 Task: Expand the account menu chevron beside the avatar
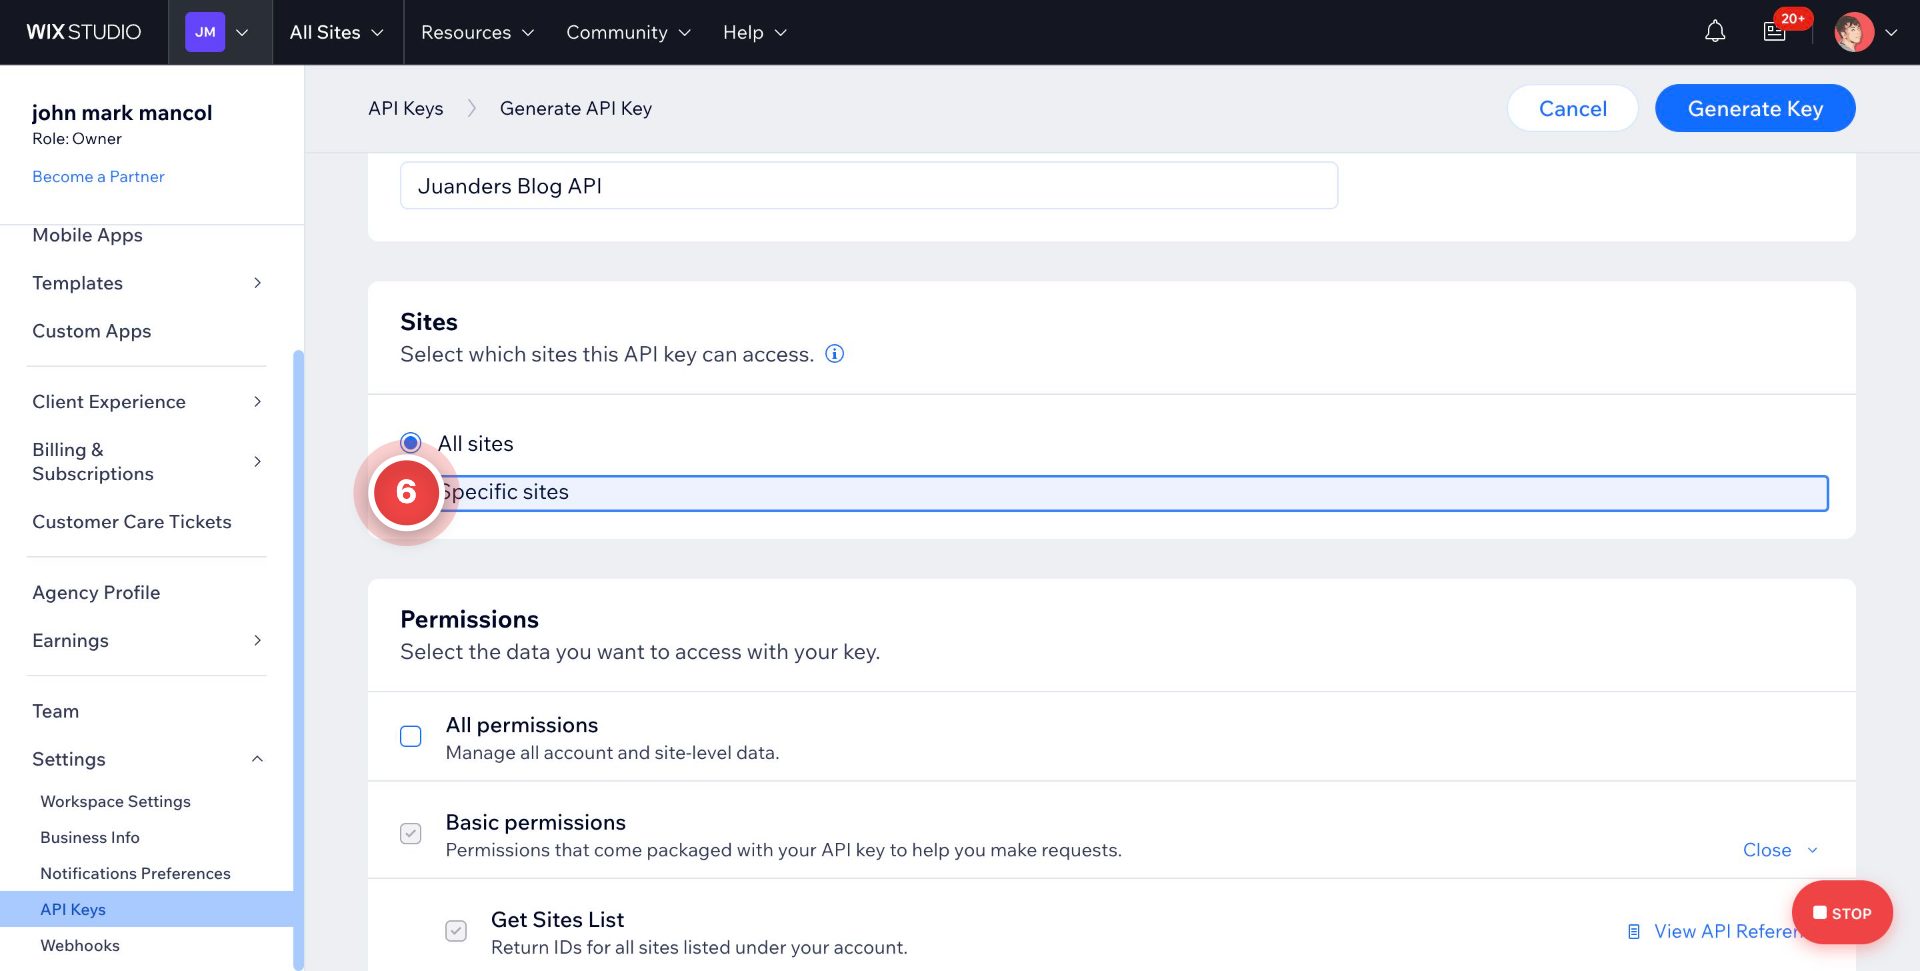1891,32
